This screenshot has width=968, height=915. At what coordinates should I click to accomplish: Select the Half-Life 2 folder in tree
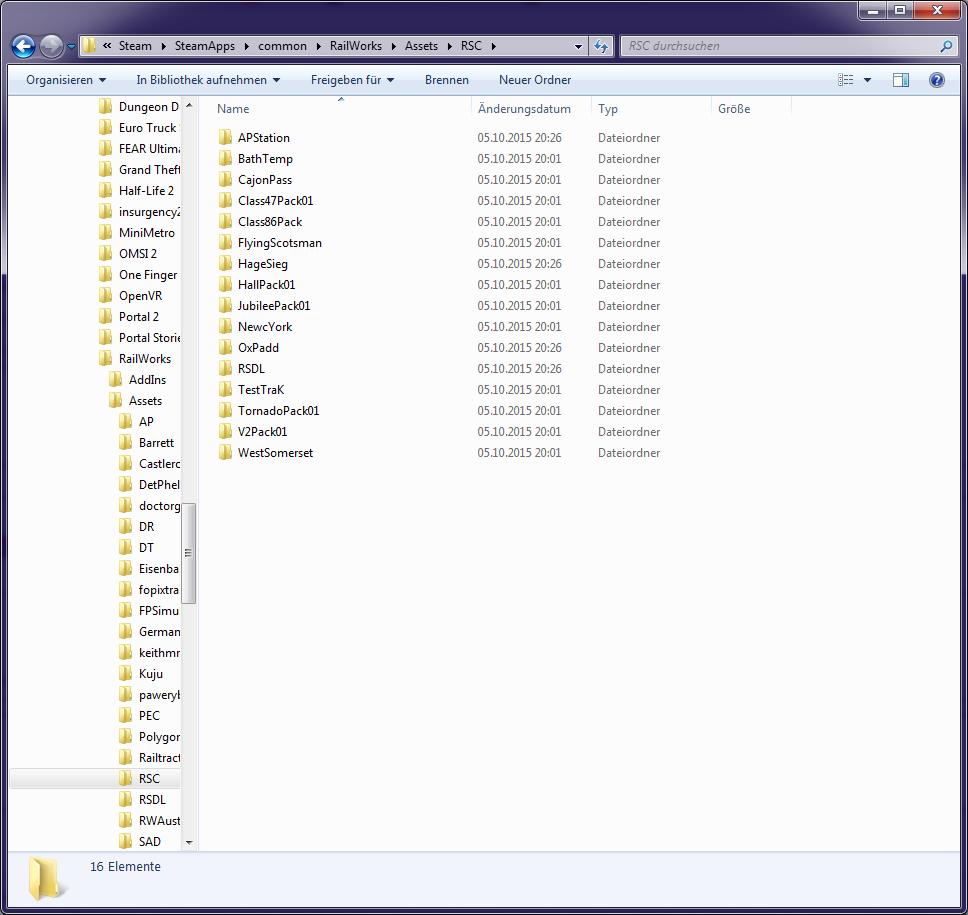(146, 191)
